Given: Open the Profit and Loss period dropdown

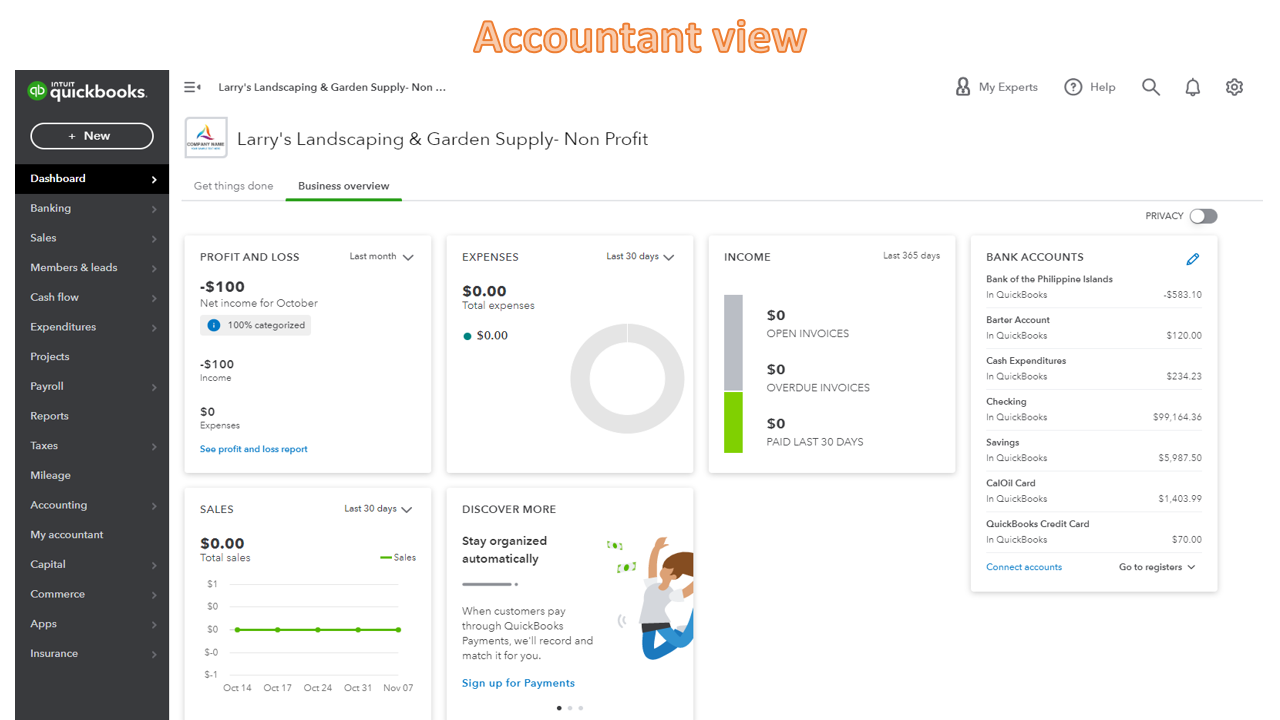Looking at the screenshot, I should point(381,256).
